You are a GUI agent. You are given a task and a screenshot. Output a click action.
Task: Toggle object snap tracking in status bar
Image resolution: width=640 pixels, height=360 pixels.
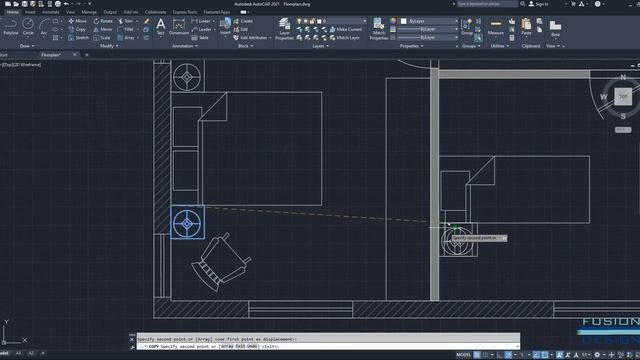[536, 355]
